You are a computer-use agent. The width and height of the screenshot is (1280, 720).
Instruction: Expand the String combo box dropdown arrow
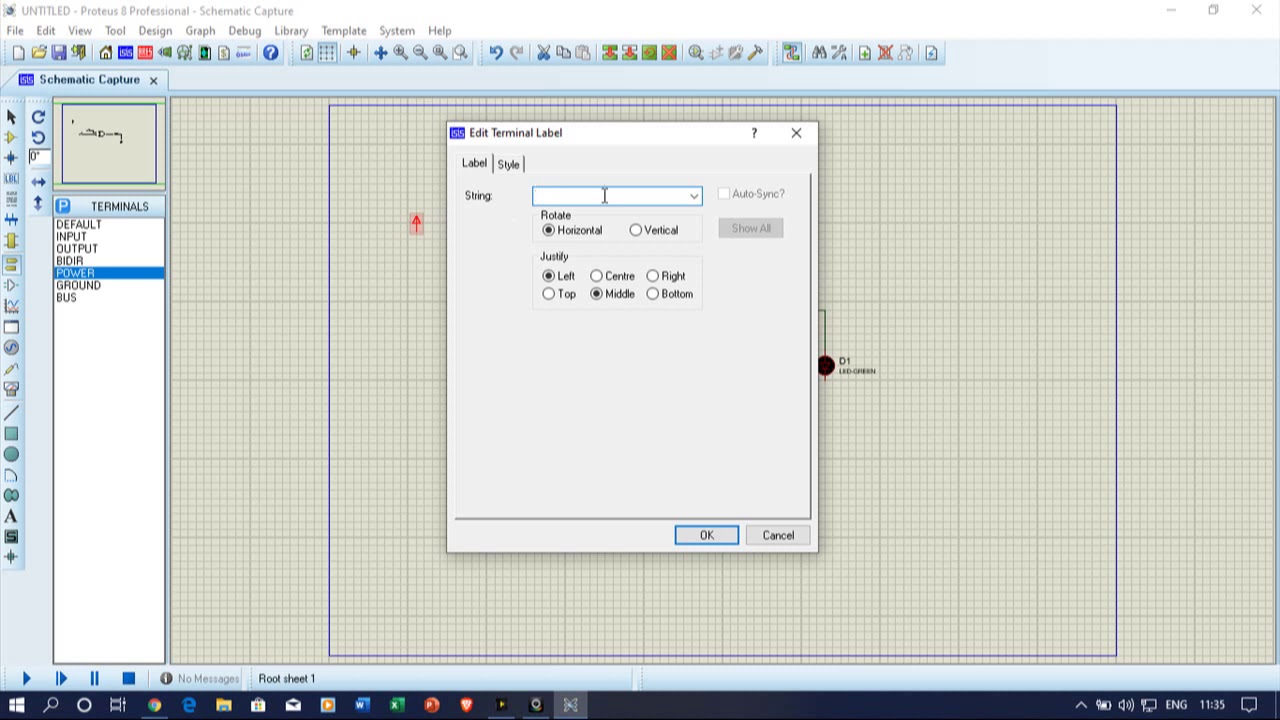pyautogui.click(x=693, y=196)
